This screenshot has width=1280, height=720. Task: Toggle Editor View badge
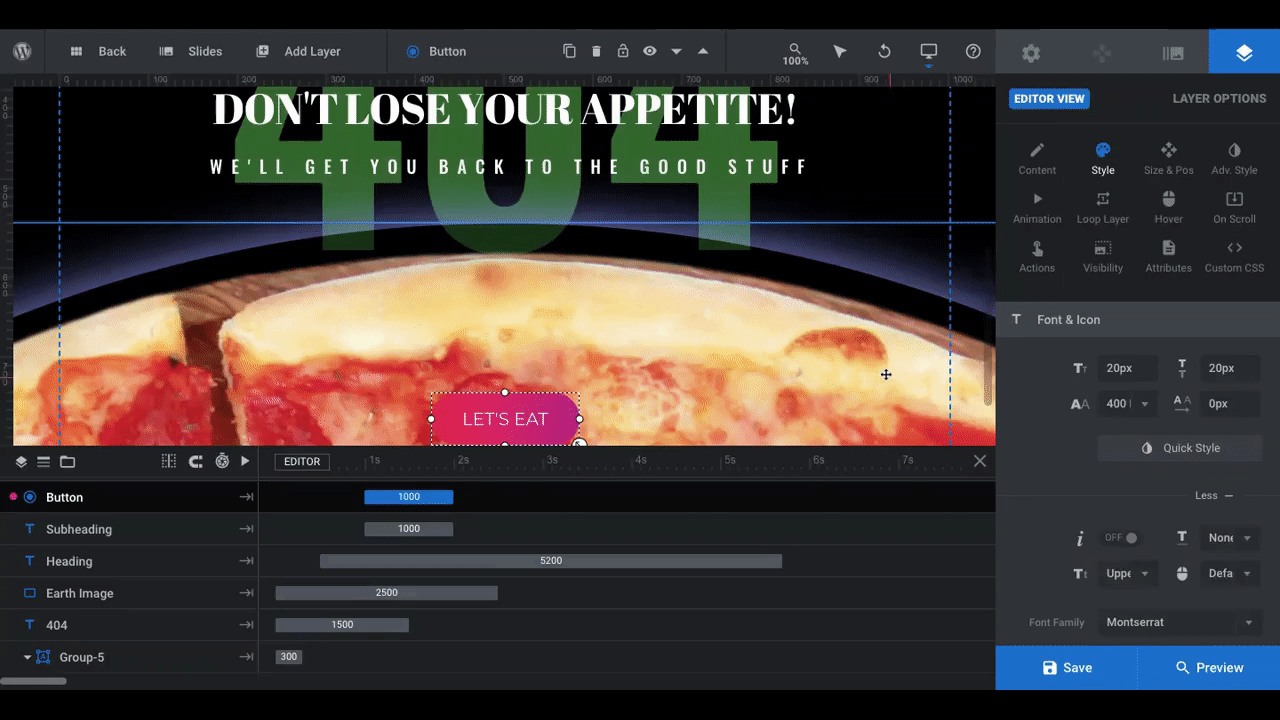1049,98
